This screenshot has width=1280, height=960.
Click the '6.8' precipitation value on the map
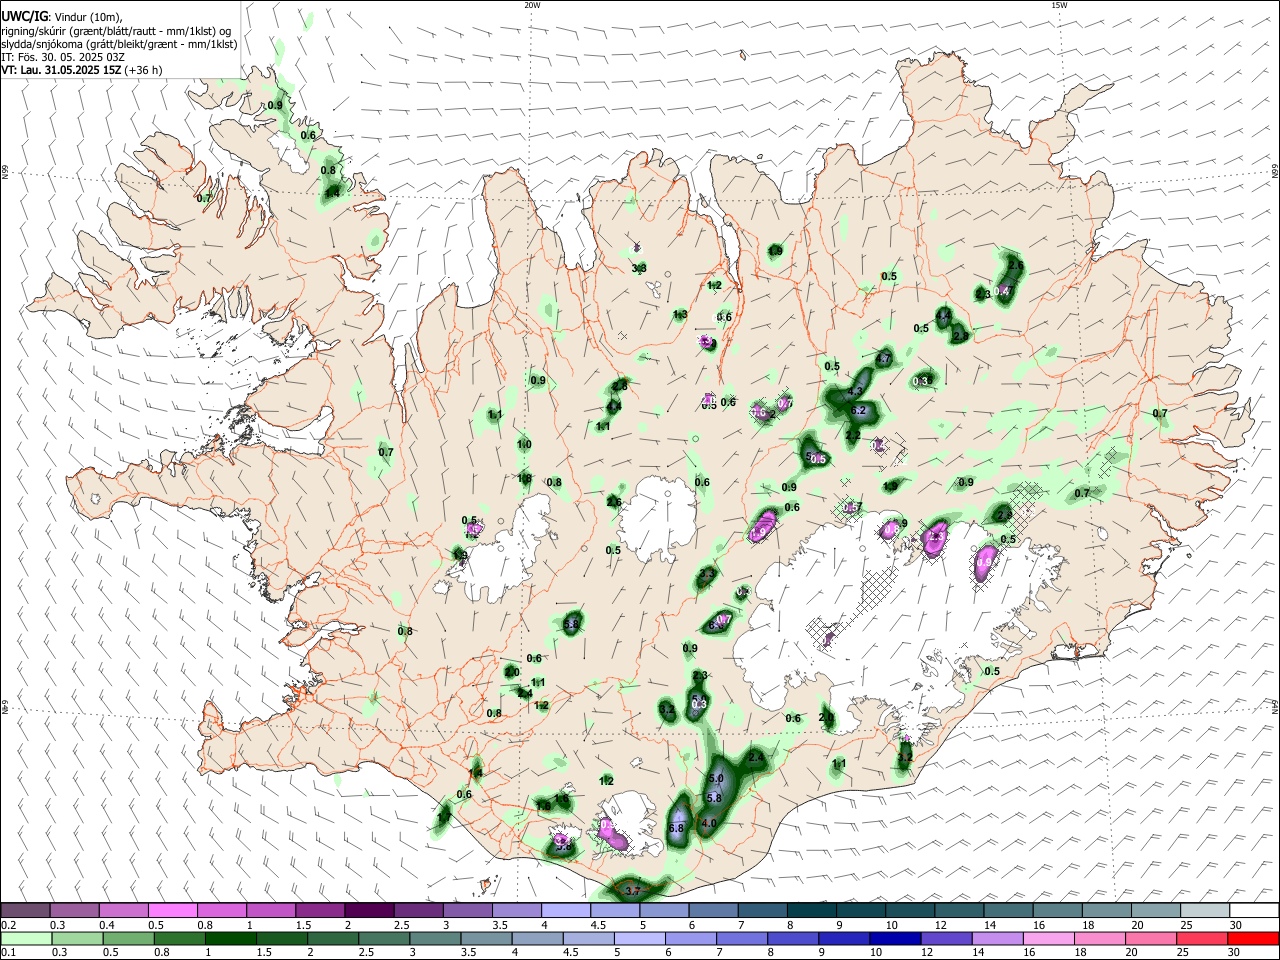point(675,828)
